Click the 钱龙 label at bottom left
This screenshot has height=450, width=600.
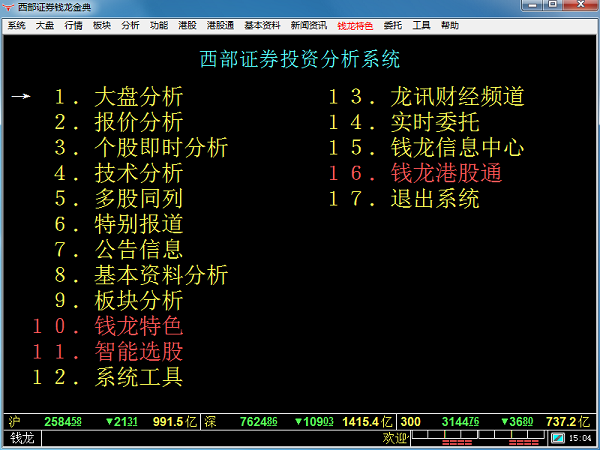(22, 438)
